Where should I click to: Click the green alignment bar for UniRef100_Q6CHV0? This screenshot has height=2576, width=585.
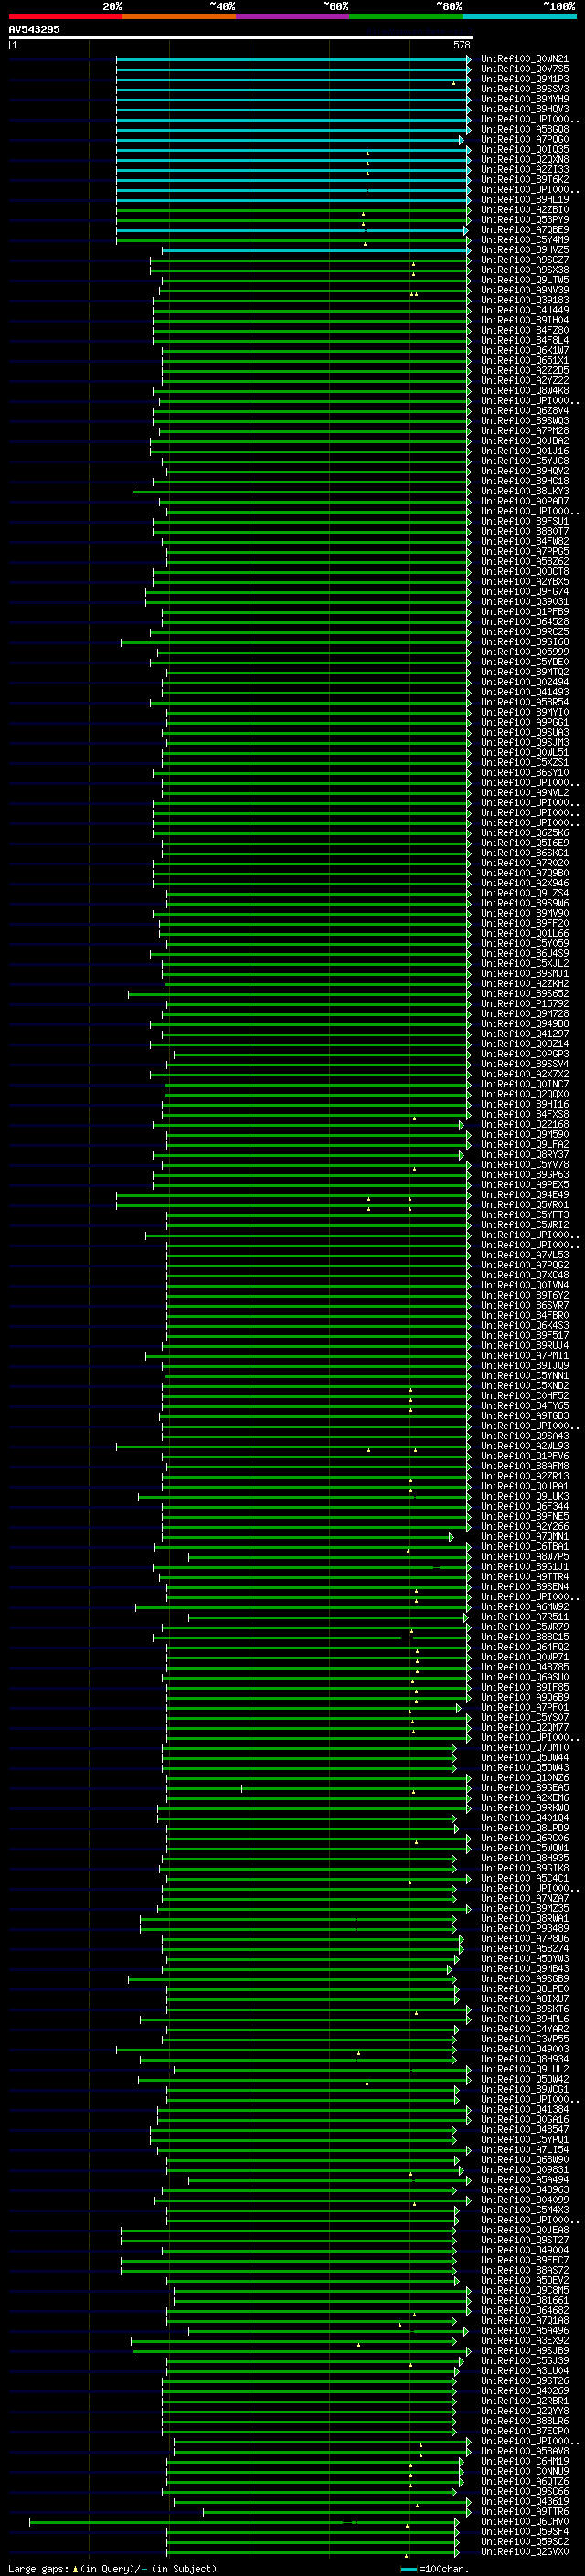point(243,2522)
